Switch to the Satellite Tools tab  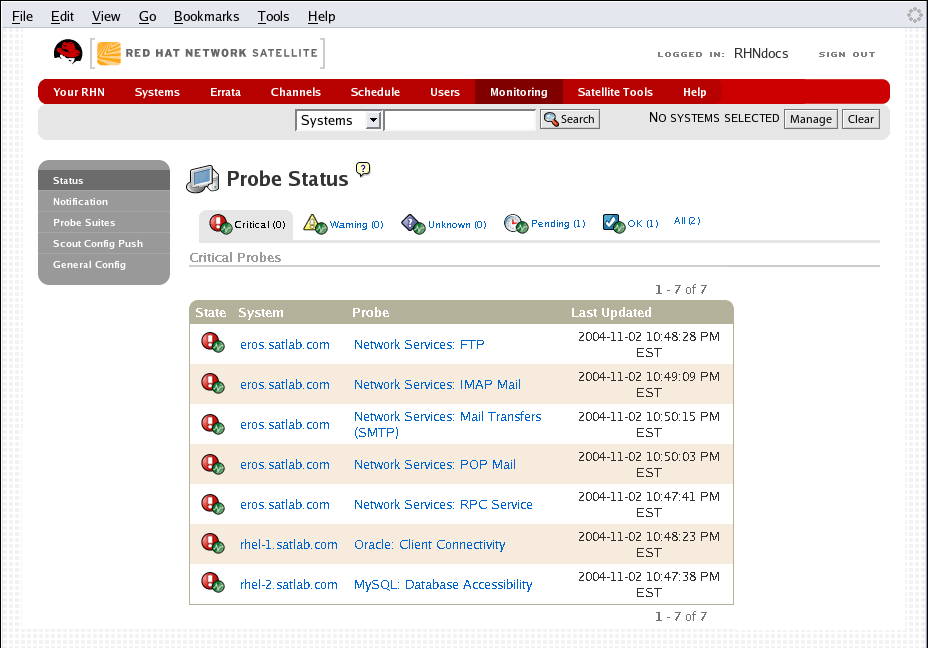pos(615,92)
